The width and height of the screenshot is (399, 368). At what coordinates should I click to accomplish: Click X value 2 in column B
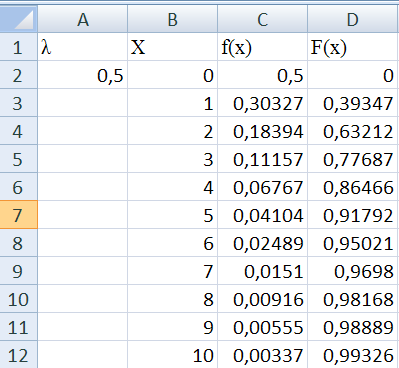[172, 131]
